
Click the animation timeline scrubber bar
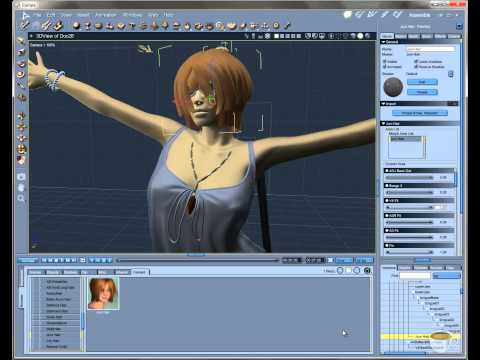click(x=197, y=260)
